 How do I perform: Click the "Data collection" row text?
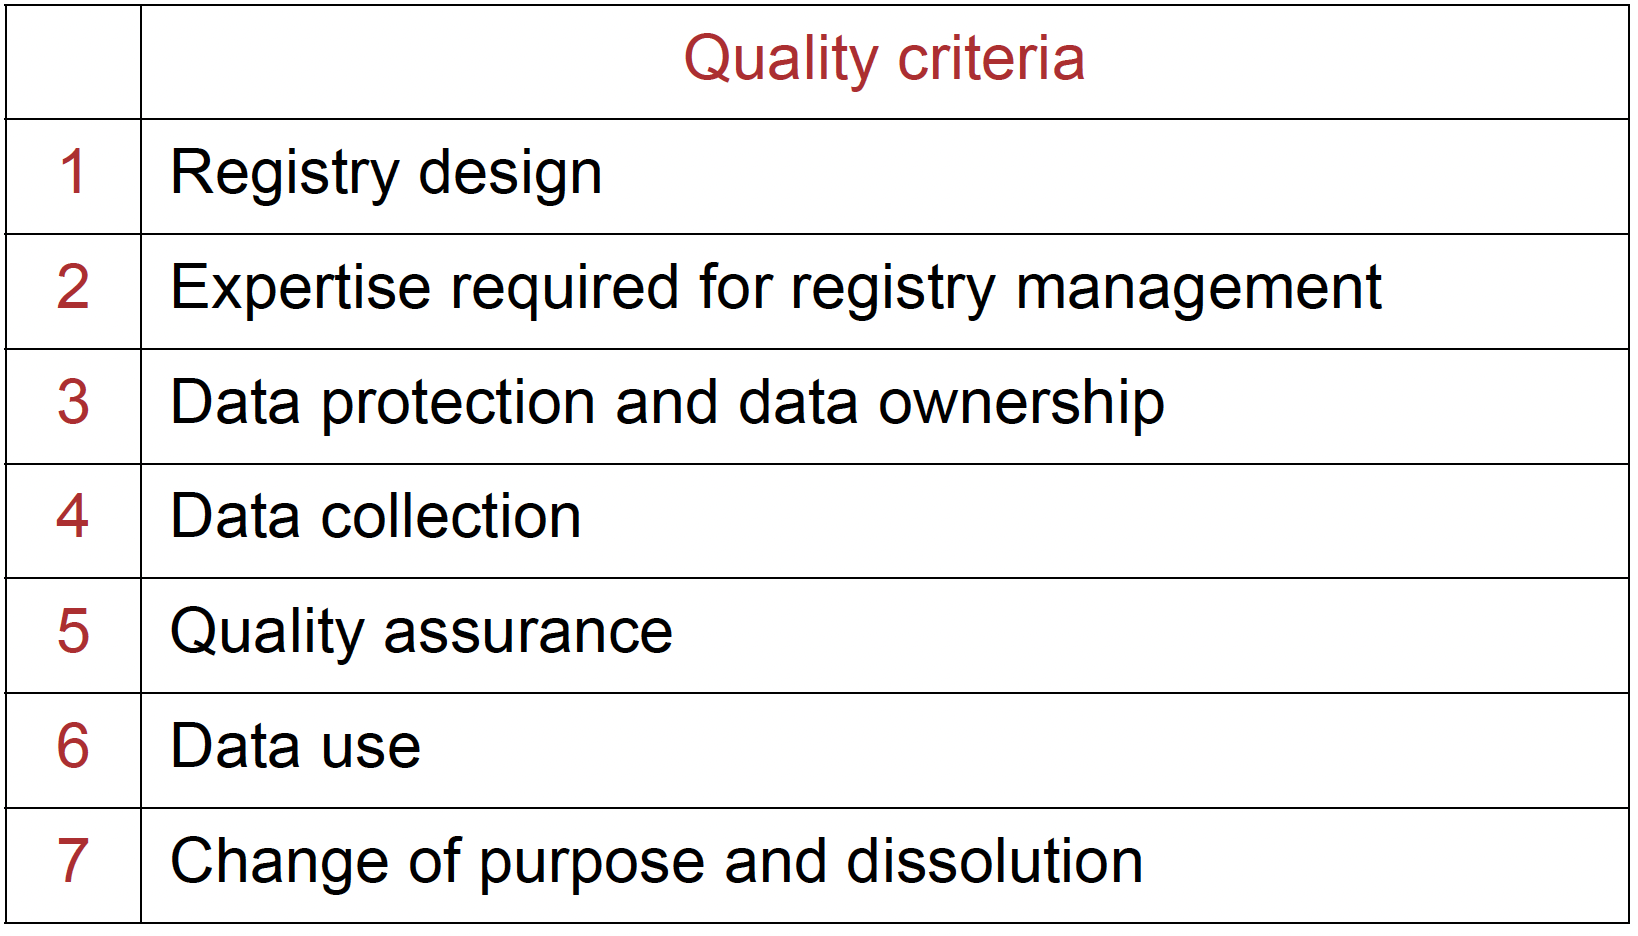(x=375, y=517)
